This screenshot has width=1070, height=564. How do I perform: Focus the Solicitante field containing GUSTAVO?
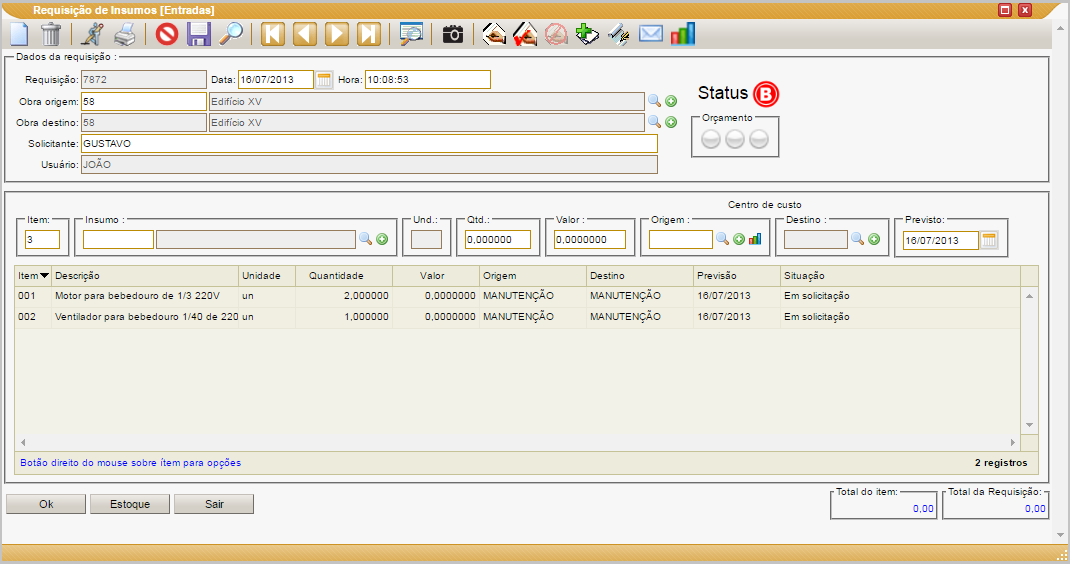click(369, 143)
